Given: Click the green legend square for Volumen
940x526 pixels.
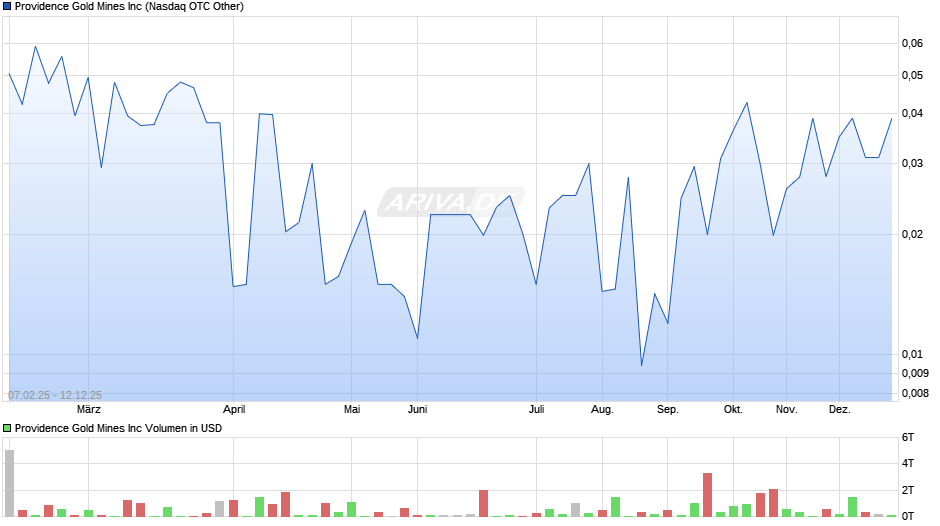Looking at the screenshot, I should click(7, 428).
